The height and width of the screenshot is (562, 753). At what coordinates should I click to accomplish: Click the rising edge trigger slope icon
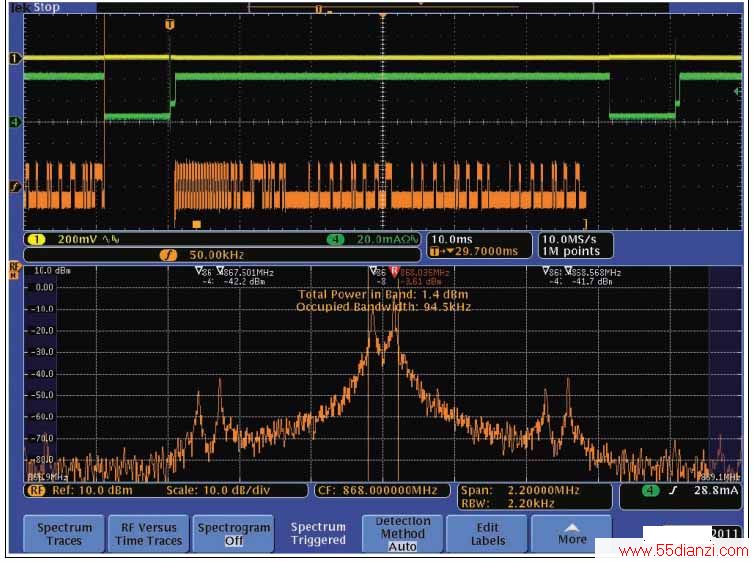tap(673, 490)
